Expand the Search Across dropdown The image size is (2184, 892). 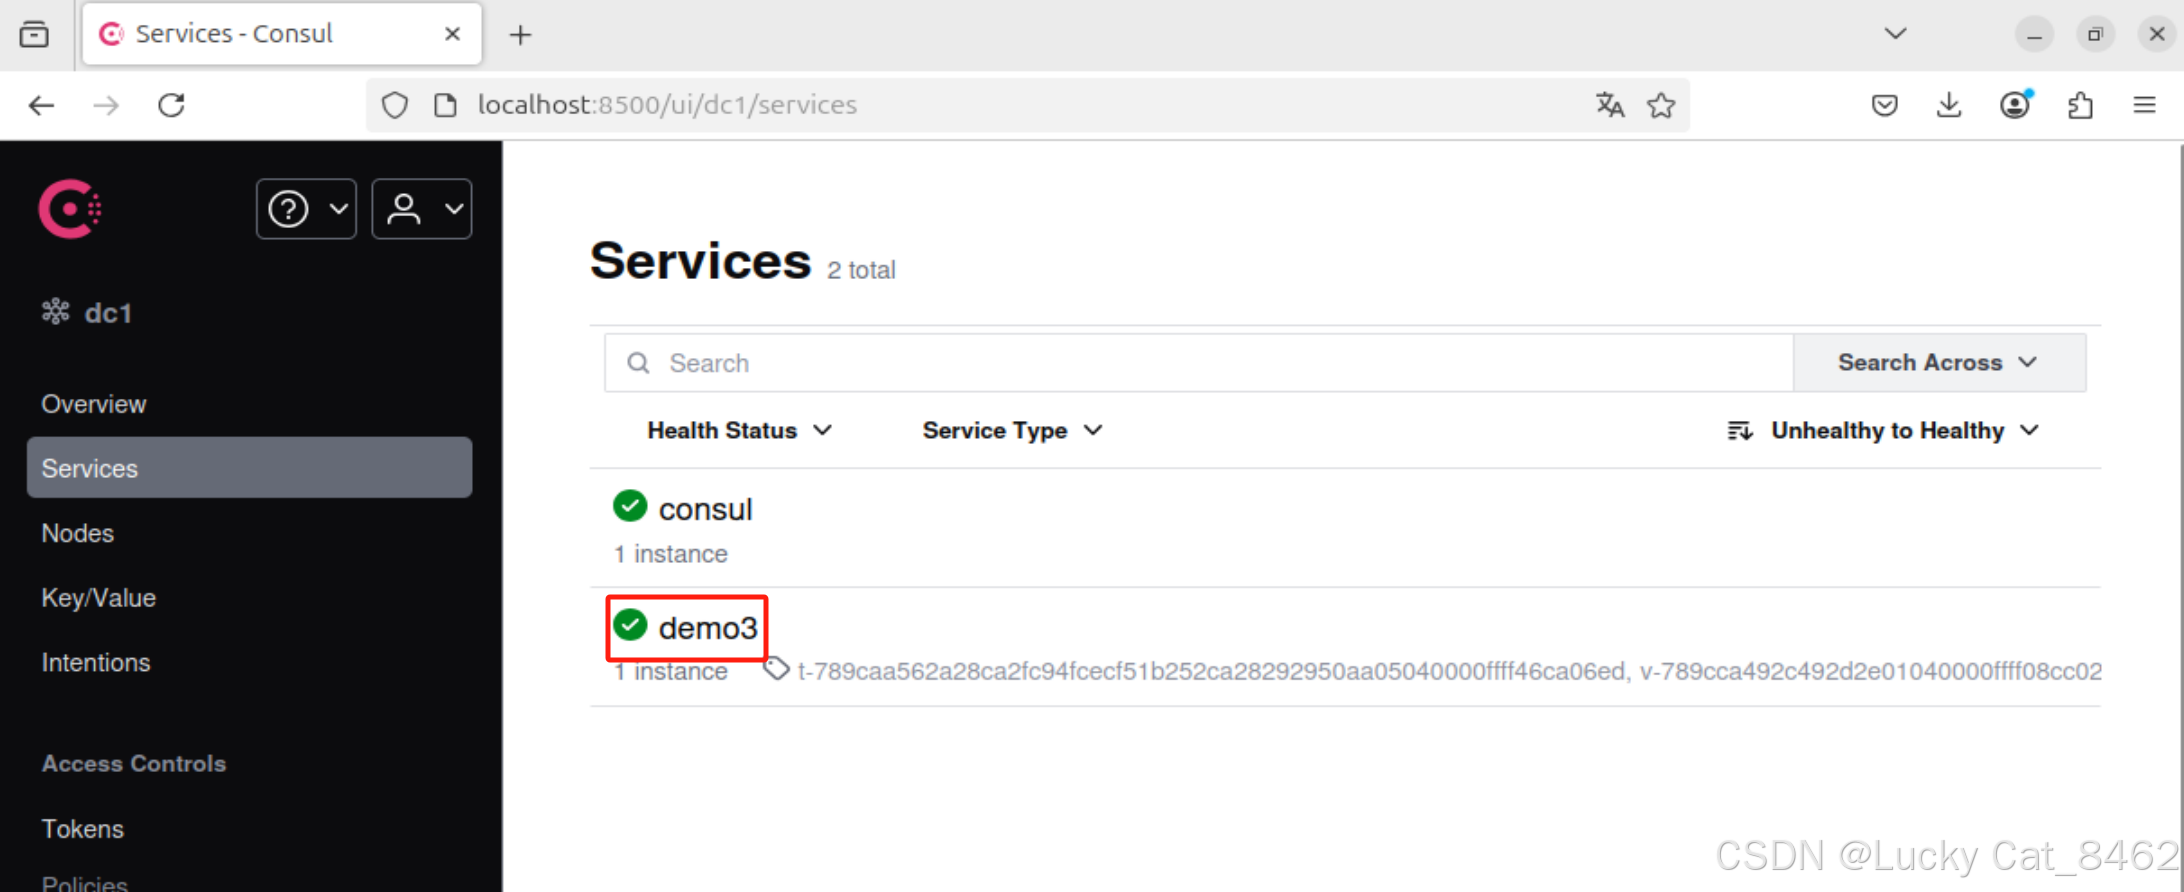point(1938,363)
